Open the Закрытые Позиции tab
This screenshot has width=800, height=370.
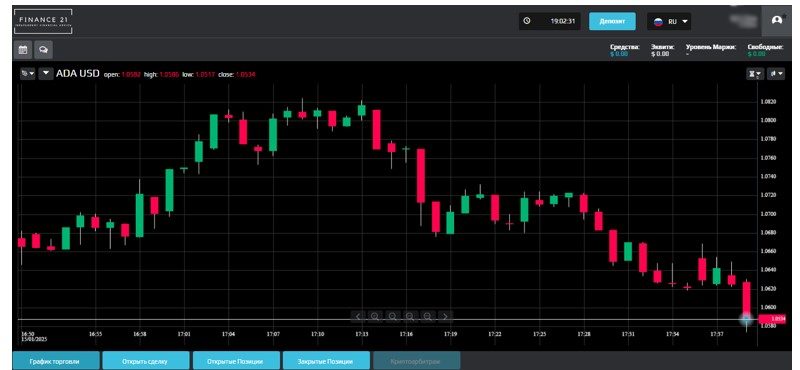326,361
